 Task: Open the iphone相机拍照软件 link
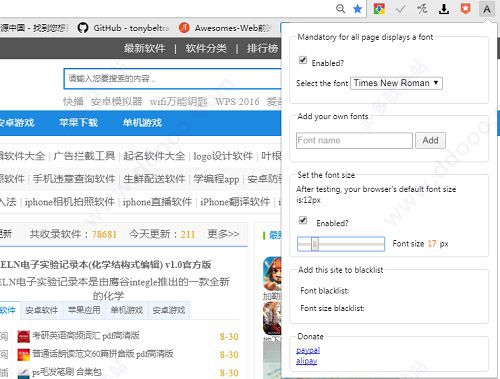pyautogui.click(x=70, y=202)
